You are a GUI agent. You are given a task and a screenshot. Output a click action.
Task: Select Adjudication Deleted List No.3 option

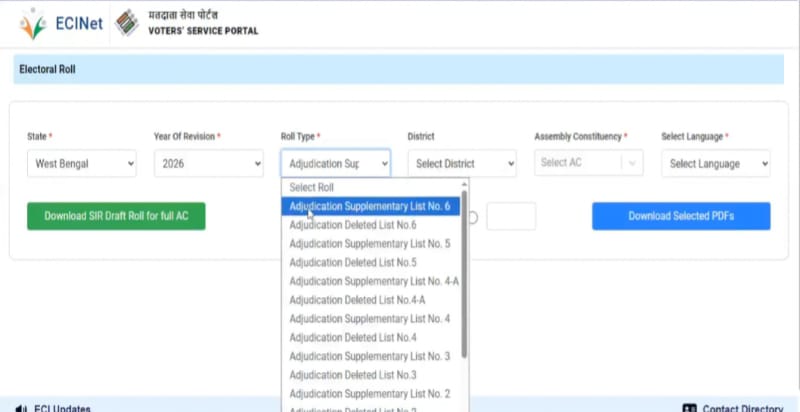click(x=352, y=375)
